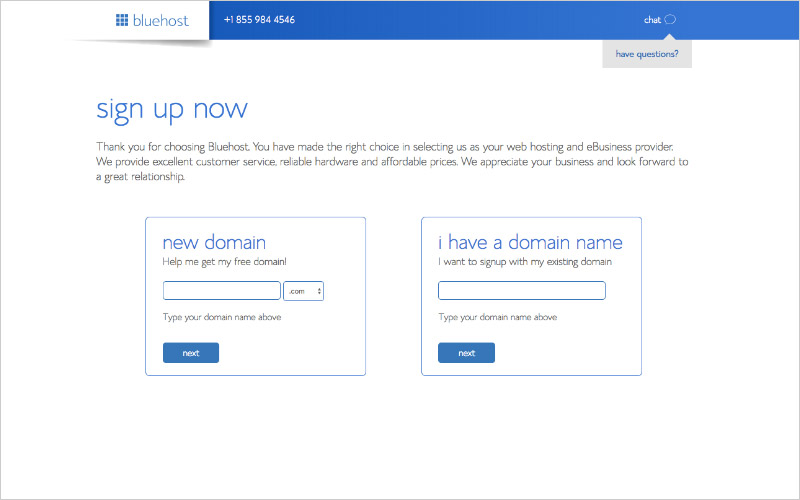Click the 'Thank you for choosing Bluehost' paragraph
Viewport: 800px width, 500px height.
coord(390,162)
